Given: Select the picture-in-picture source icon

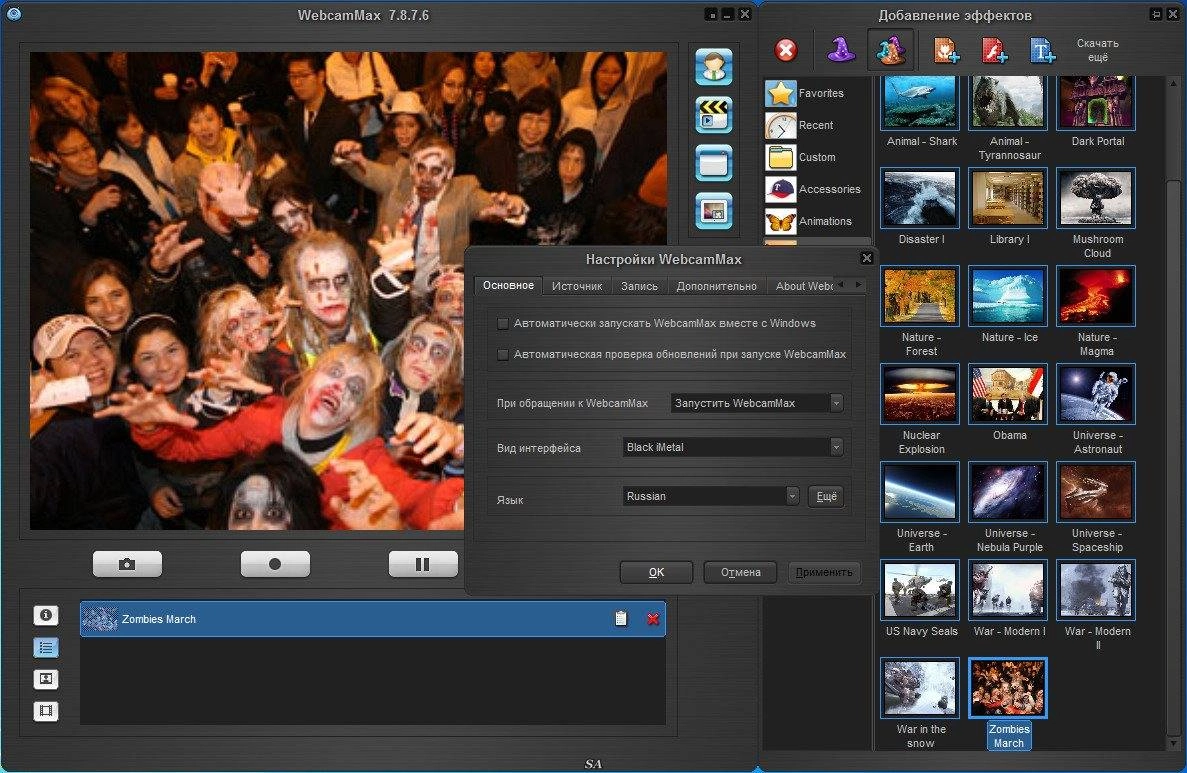Looking at the screenshot, I should tap(714, 211).
